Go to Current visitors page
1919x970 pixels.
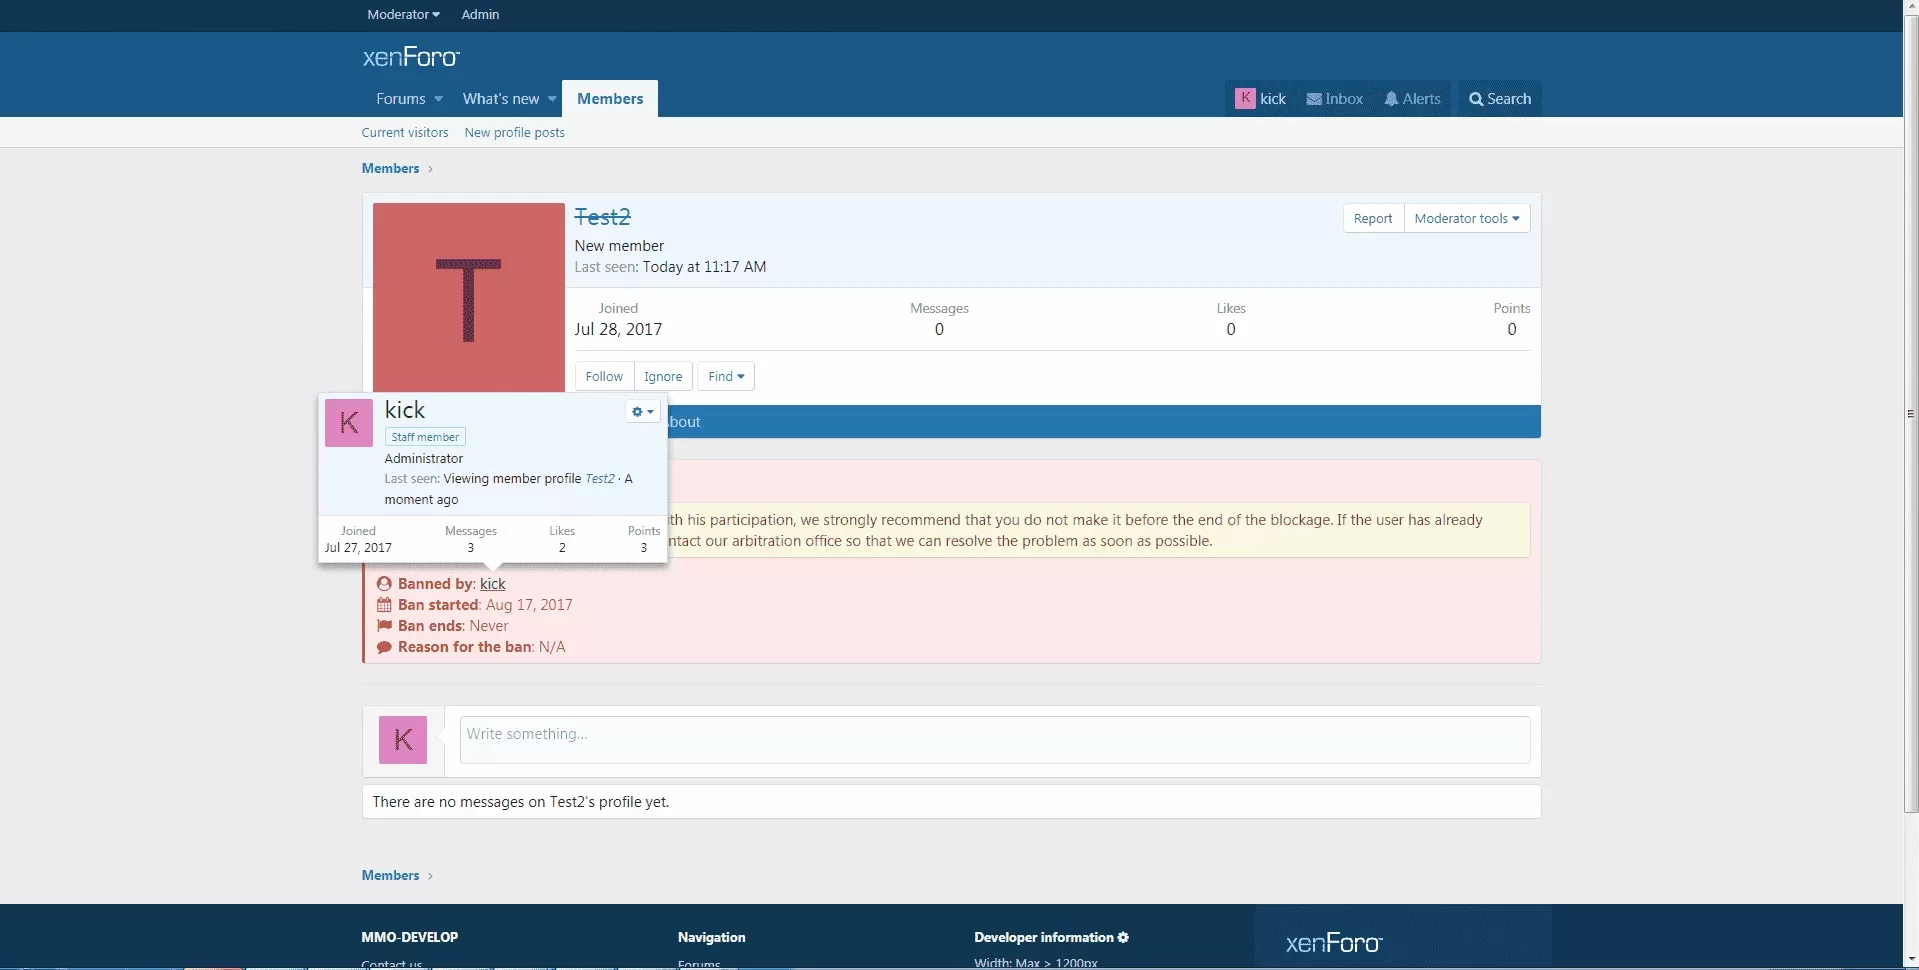click(405, 132)
